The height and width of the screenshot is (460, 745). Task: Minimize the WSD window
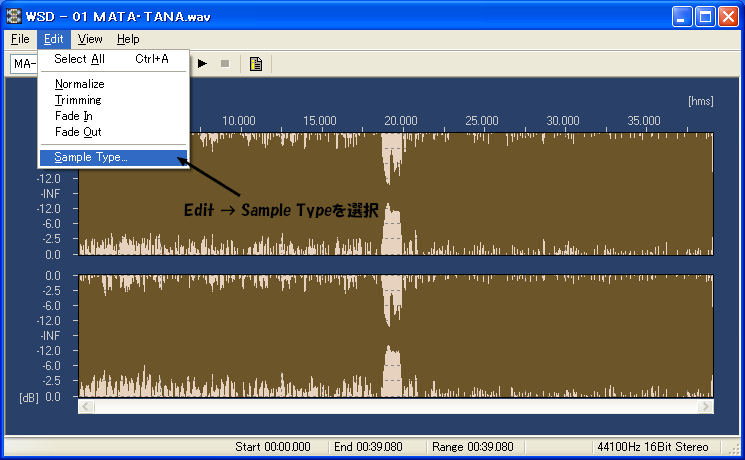pos(682,17)
